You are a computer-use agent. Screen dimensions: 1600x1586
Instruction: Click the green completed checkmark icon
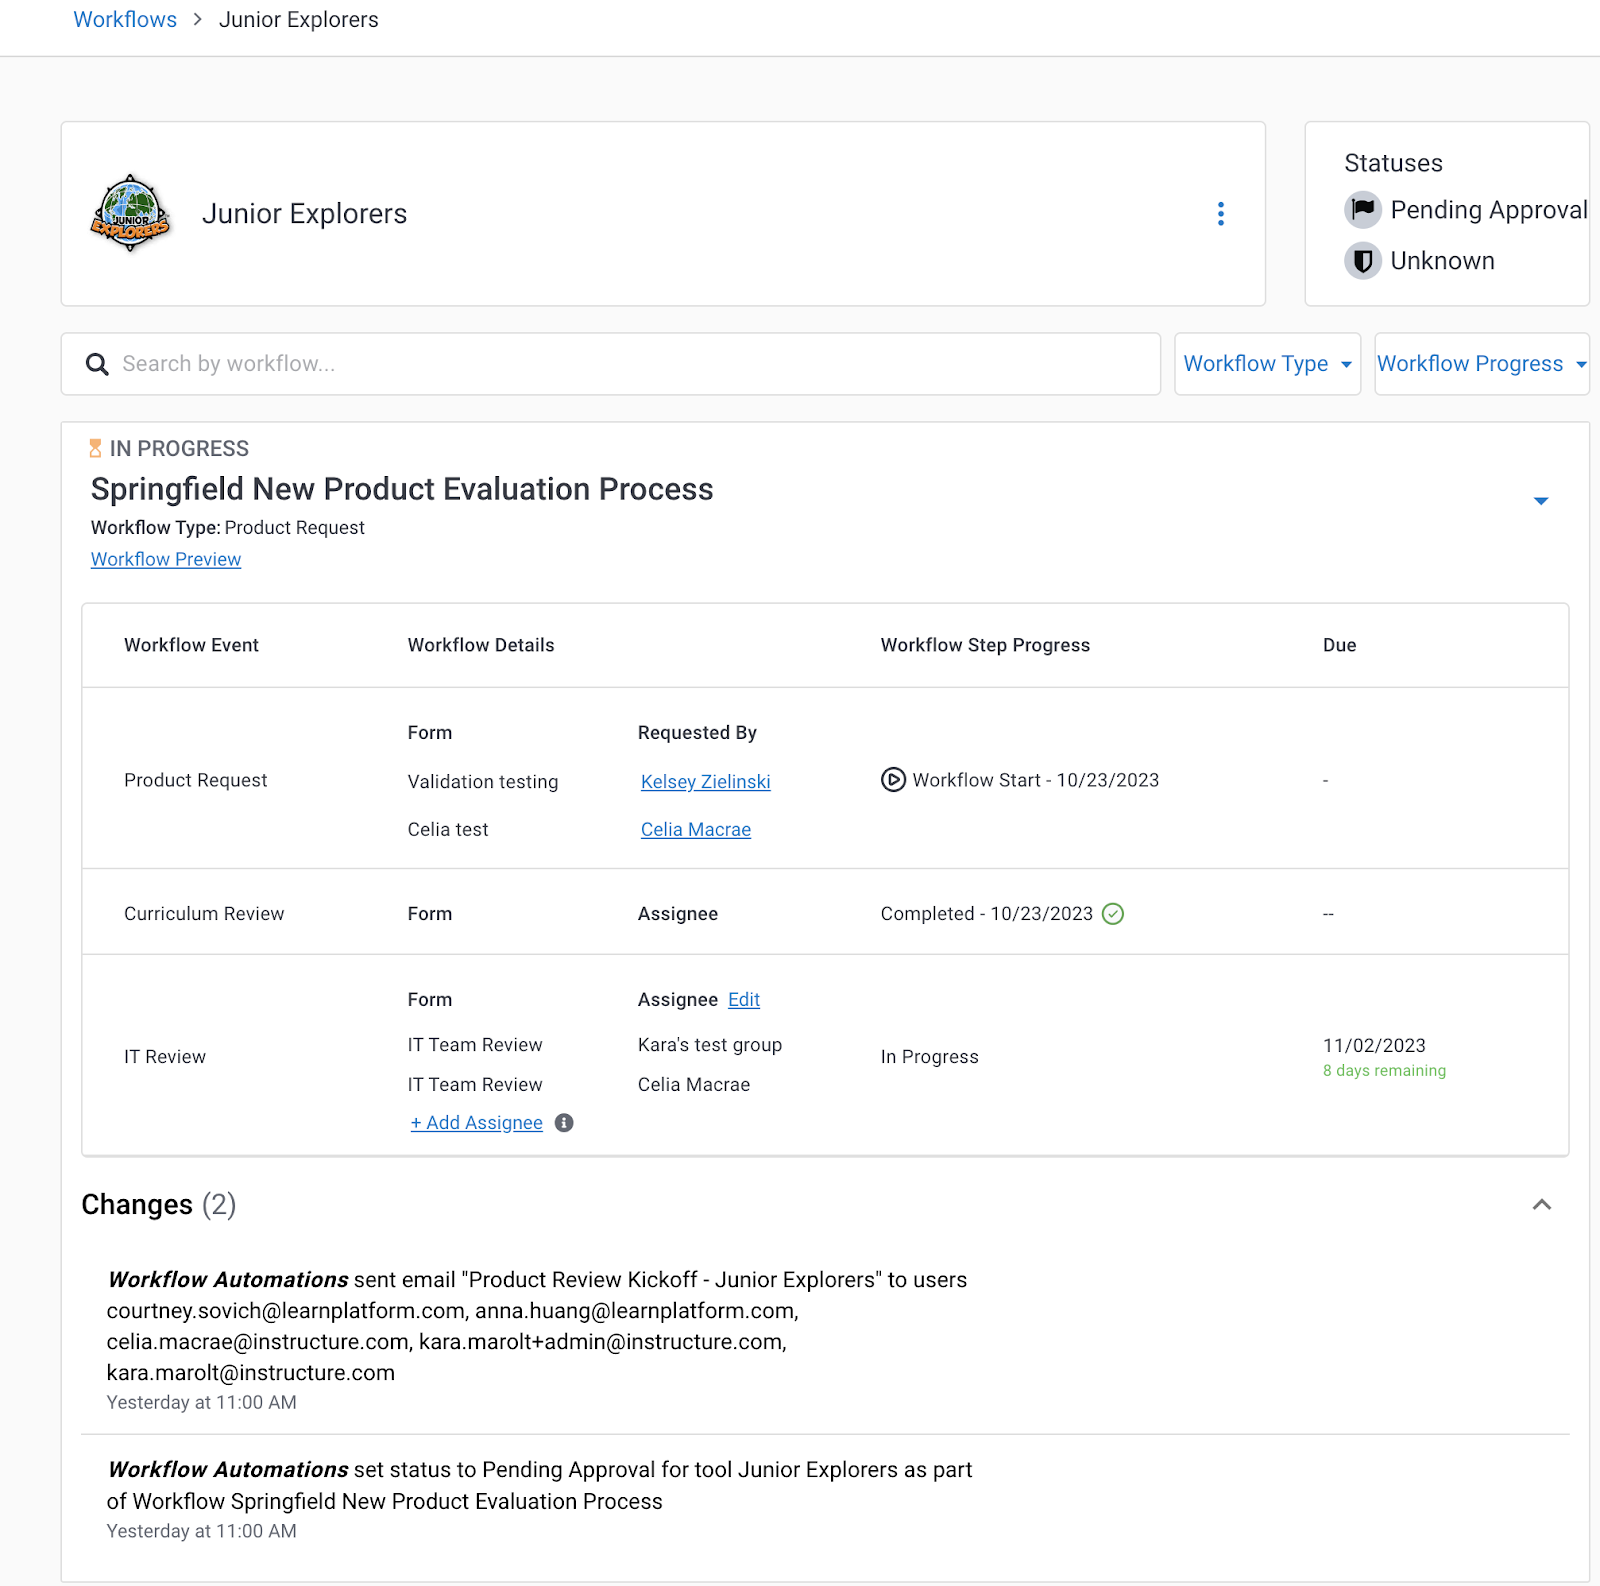coord(1112,914)
